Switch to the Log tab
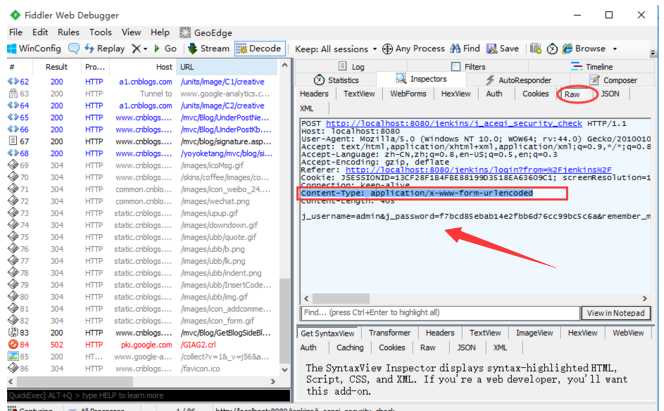Viewport: 664px width, 411px height. pos(351,66)
